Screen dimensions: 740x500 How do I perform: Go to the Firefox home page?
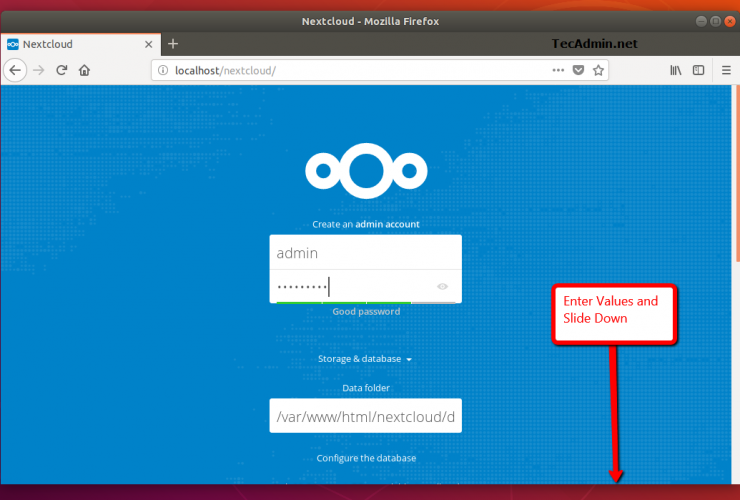point(85,70)
